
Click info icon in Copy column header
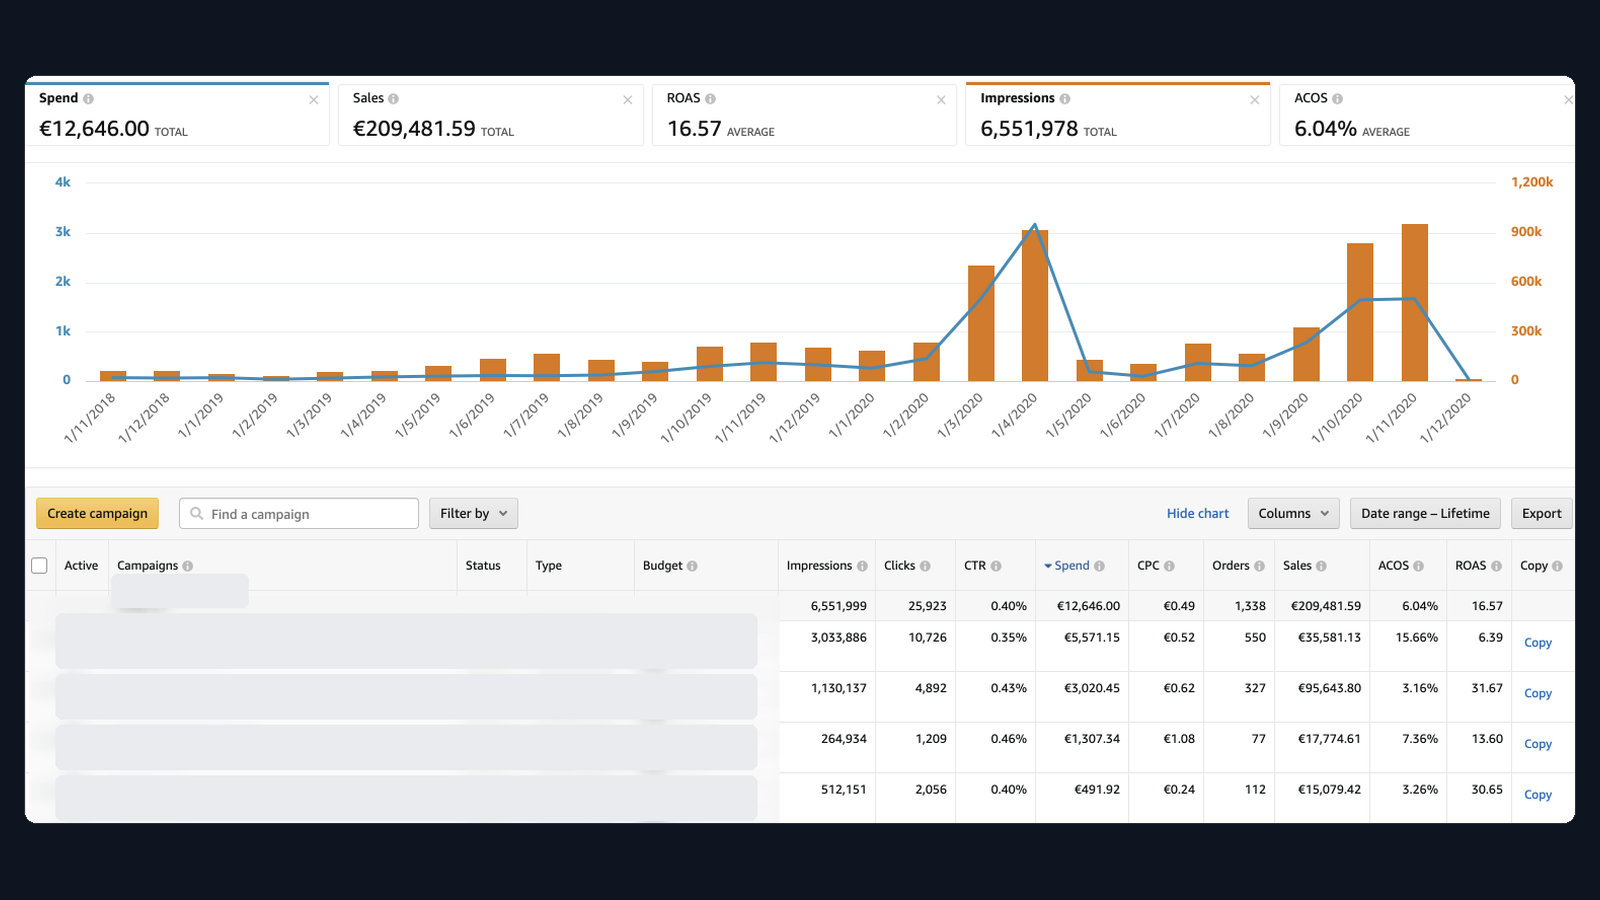pos(1557,566)
